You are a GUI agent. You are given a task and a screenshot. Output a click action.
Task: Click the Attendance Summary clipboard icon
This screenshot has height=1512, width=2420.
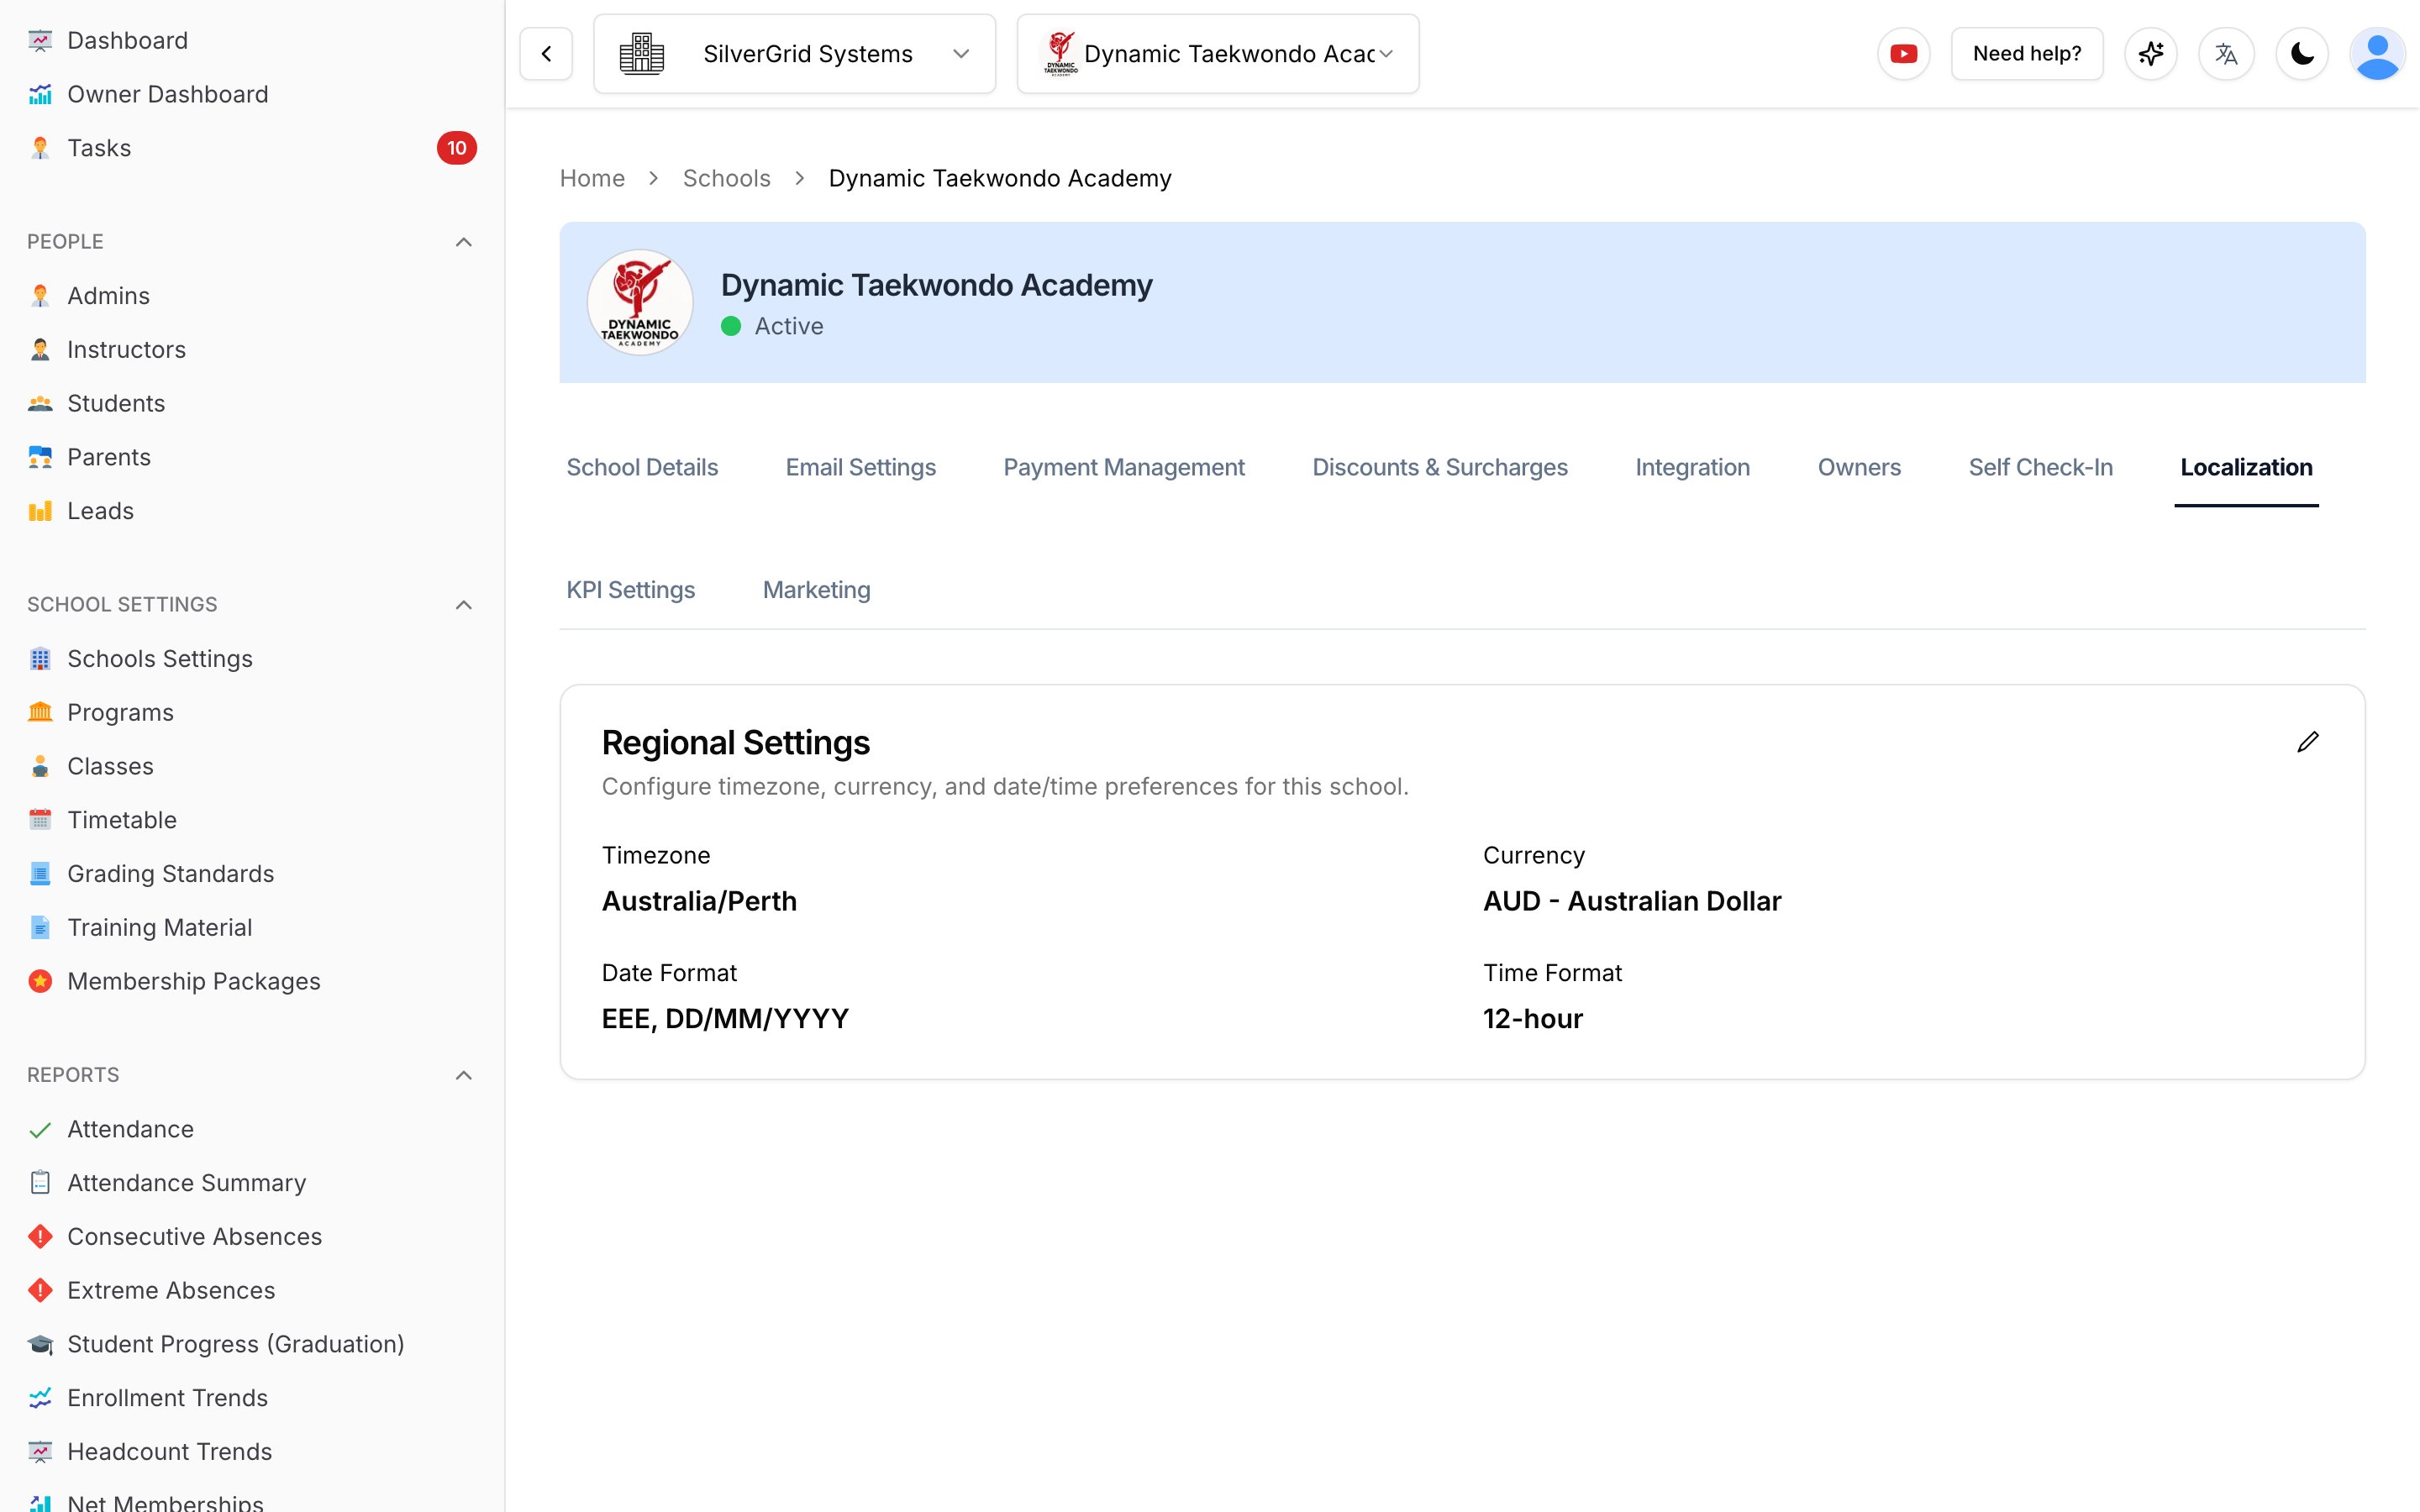pyautogui.click(x=40, y=1183)
